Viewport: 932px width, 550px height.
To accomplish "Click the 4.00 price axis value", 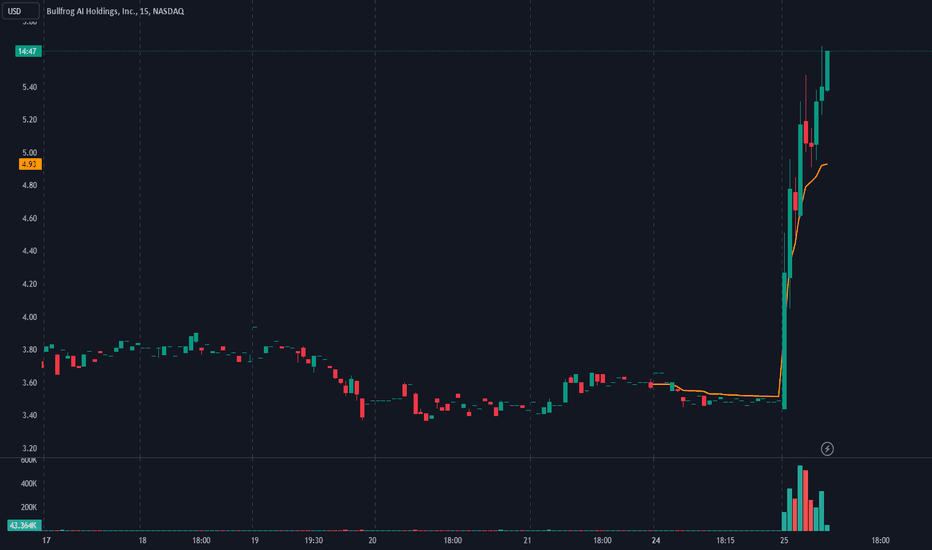I will tap(30, 317).
